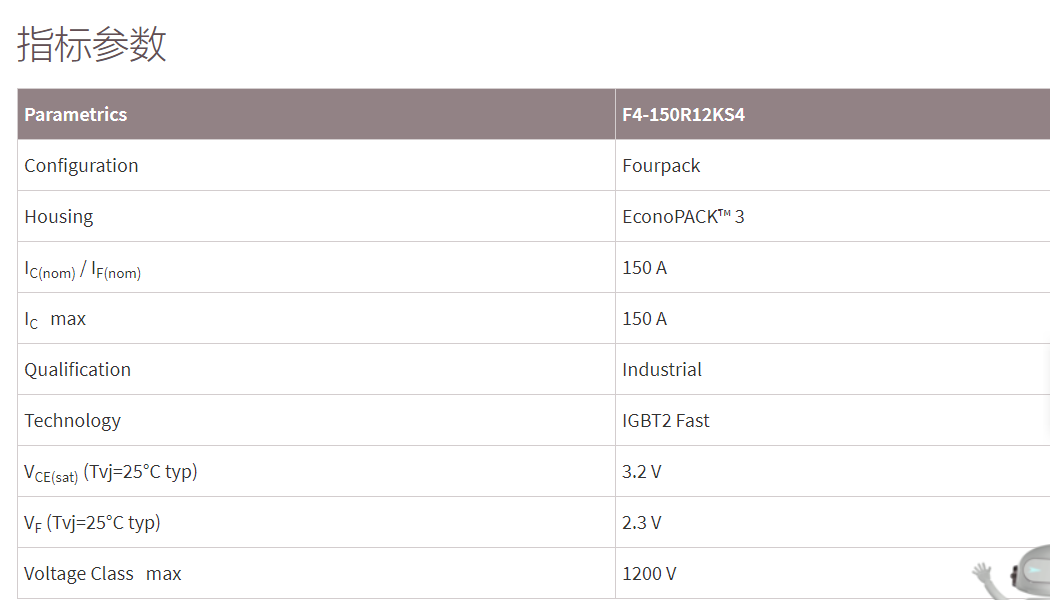Click the 2.3 V value
This screenshot has width=1050, height=600.
point(641,522)
